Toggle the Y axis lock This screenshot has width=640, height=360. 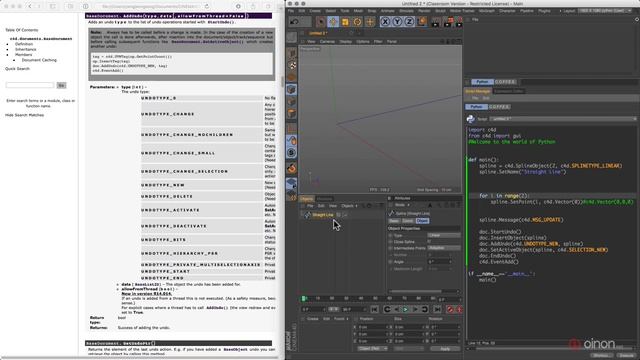[398, 21]
